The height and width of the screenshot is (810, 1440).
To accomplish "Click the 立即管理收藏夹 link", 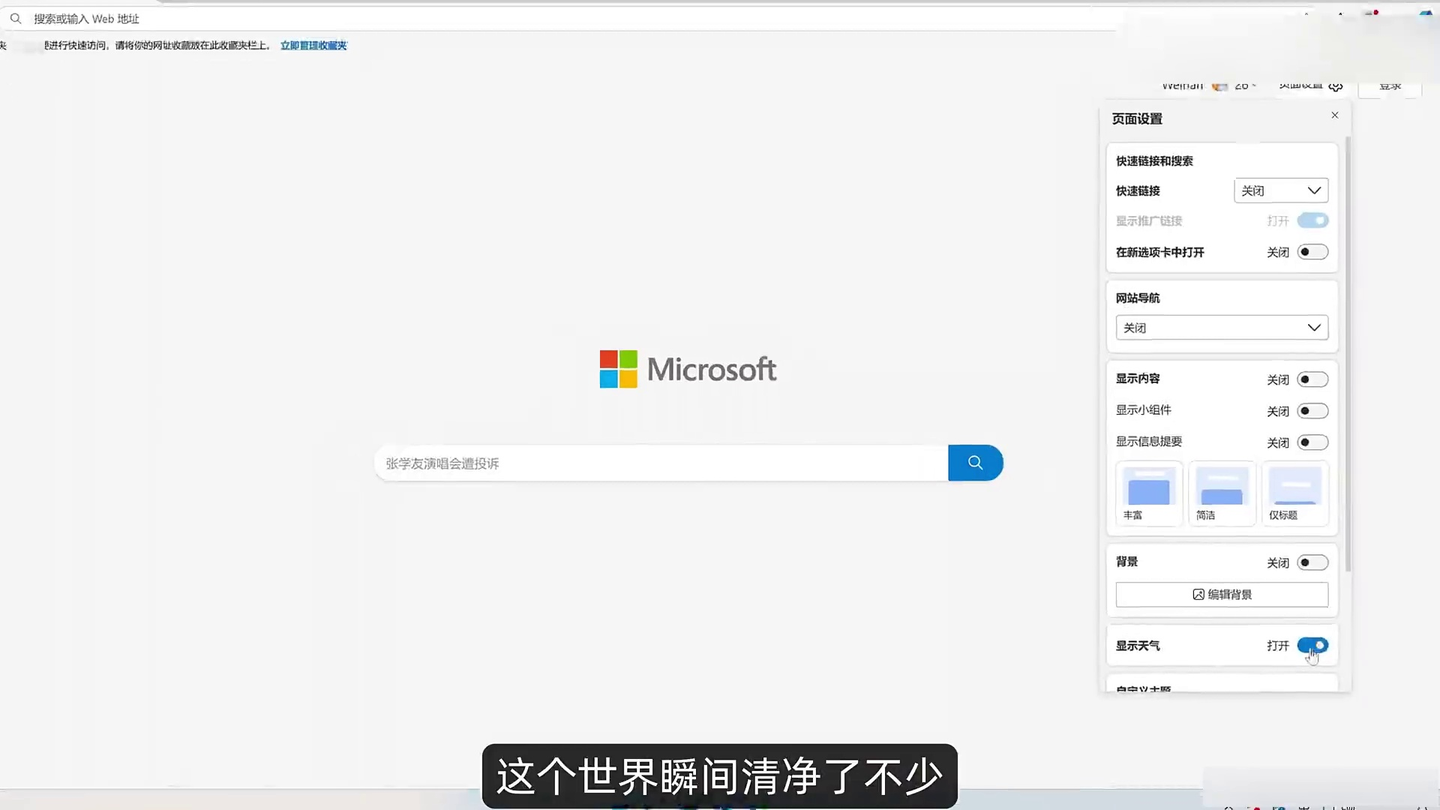I will (313, 46).
